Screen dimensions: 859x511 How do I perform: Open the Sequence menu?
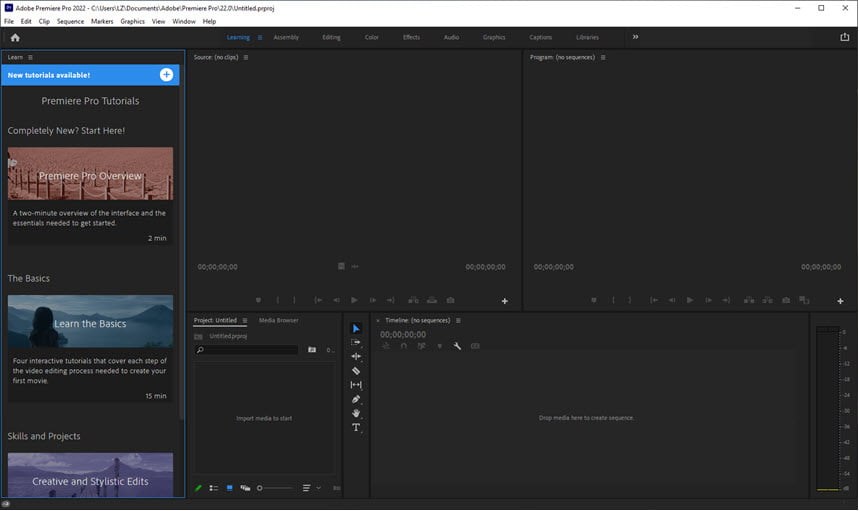tap(70, 21)
